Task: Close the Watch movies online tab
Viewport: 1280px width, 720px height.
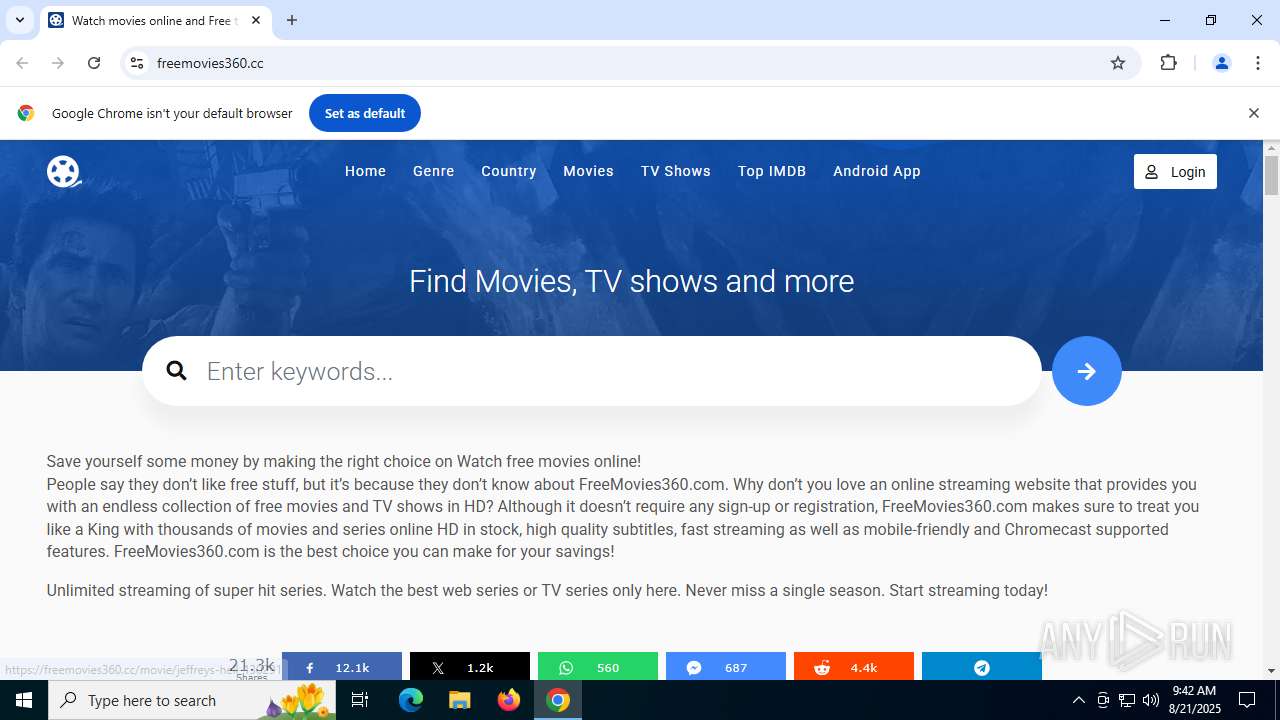Action: tap(256, 20)
